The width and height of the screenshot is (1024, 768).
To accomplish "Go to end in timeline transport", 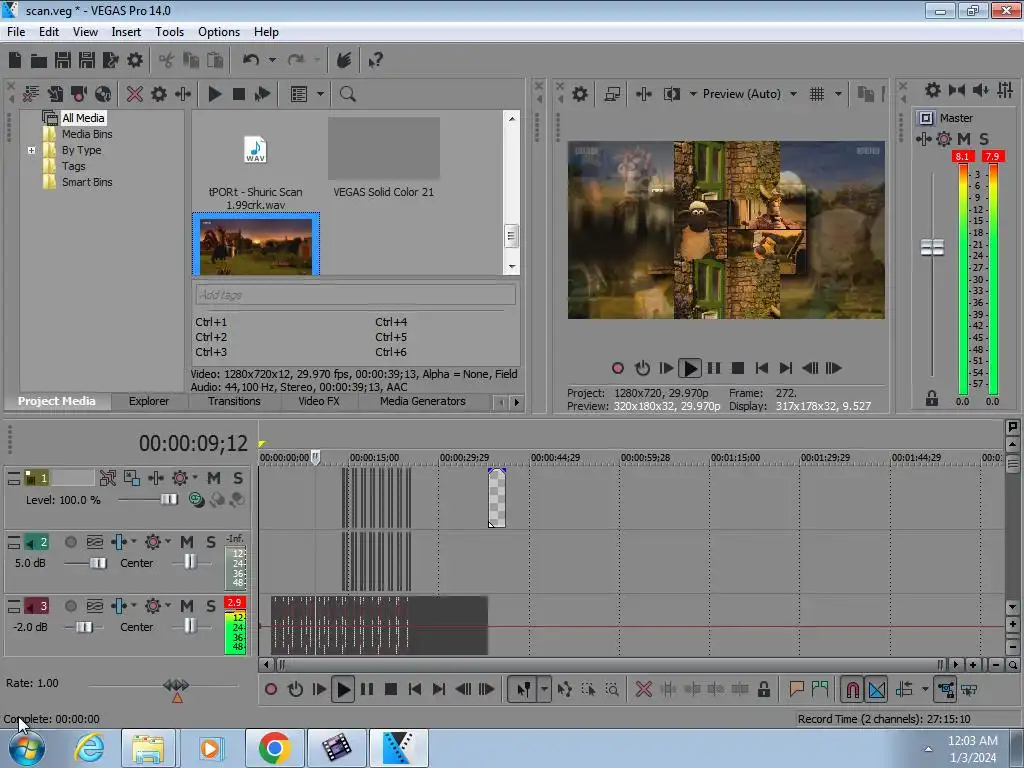I will (439, 689).
